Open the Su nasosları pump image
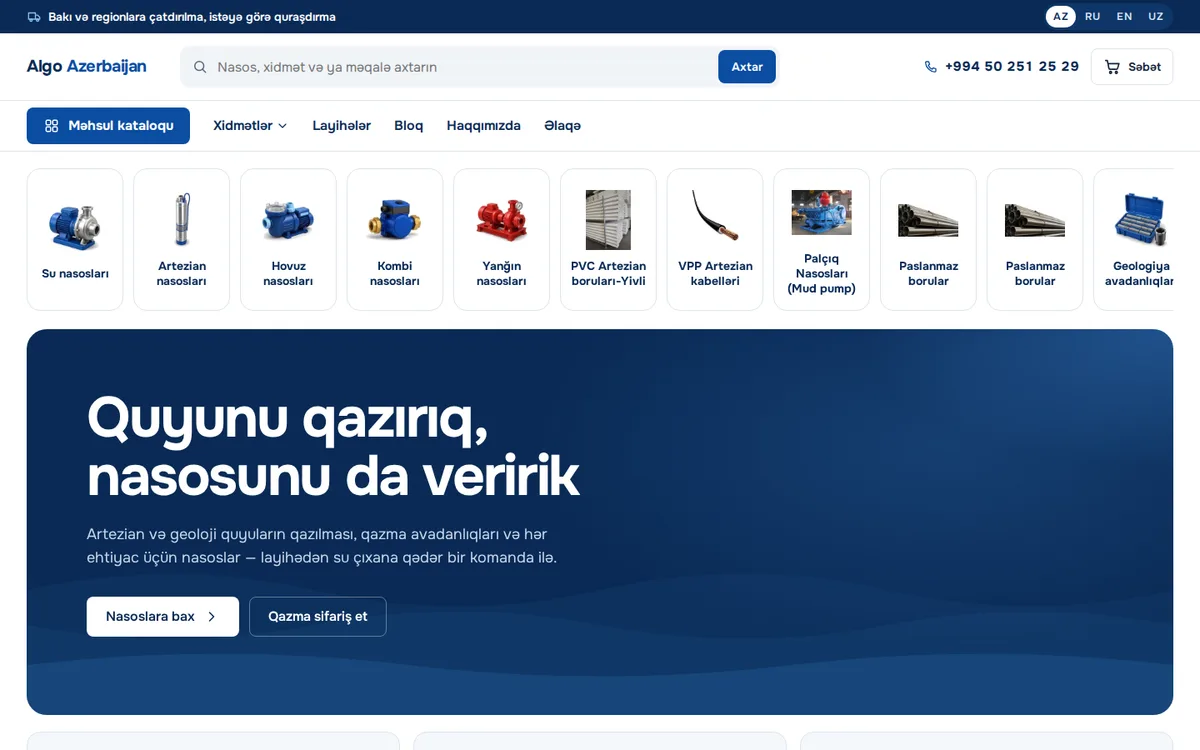 (75, 226)
